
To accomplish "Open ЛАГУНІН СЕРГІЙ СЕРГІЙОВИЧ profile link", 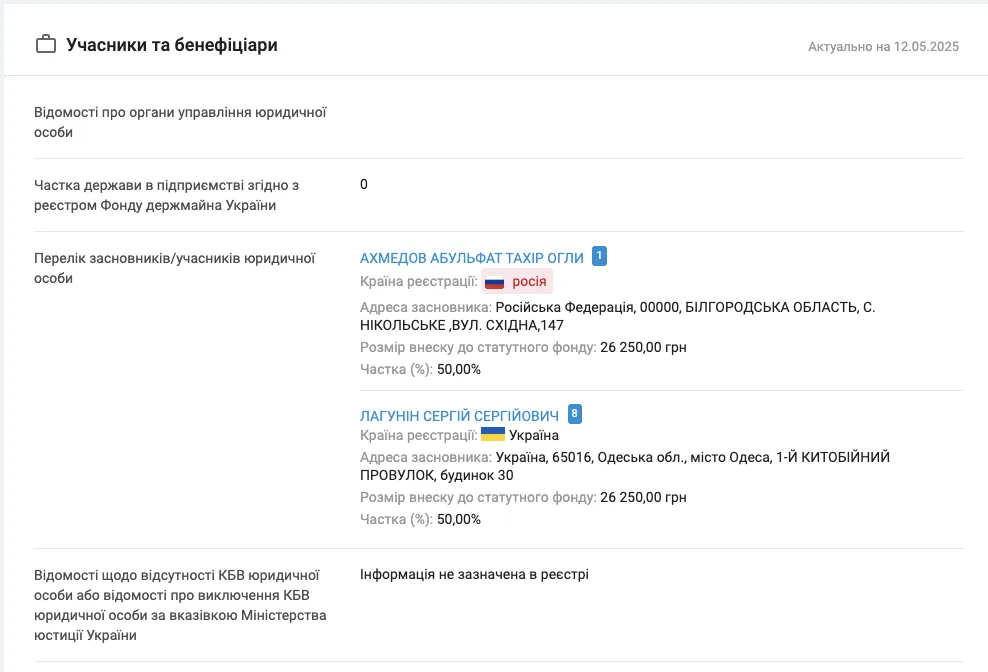I will (x=459, y=416).
